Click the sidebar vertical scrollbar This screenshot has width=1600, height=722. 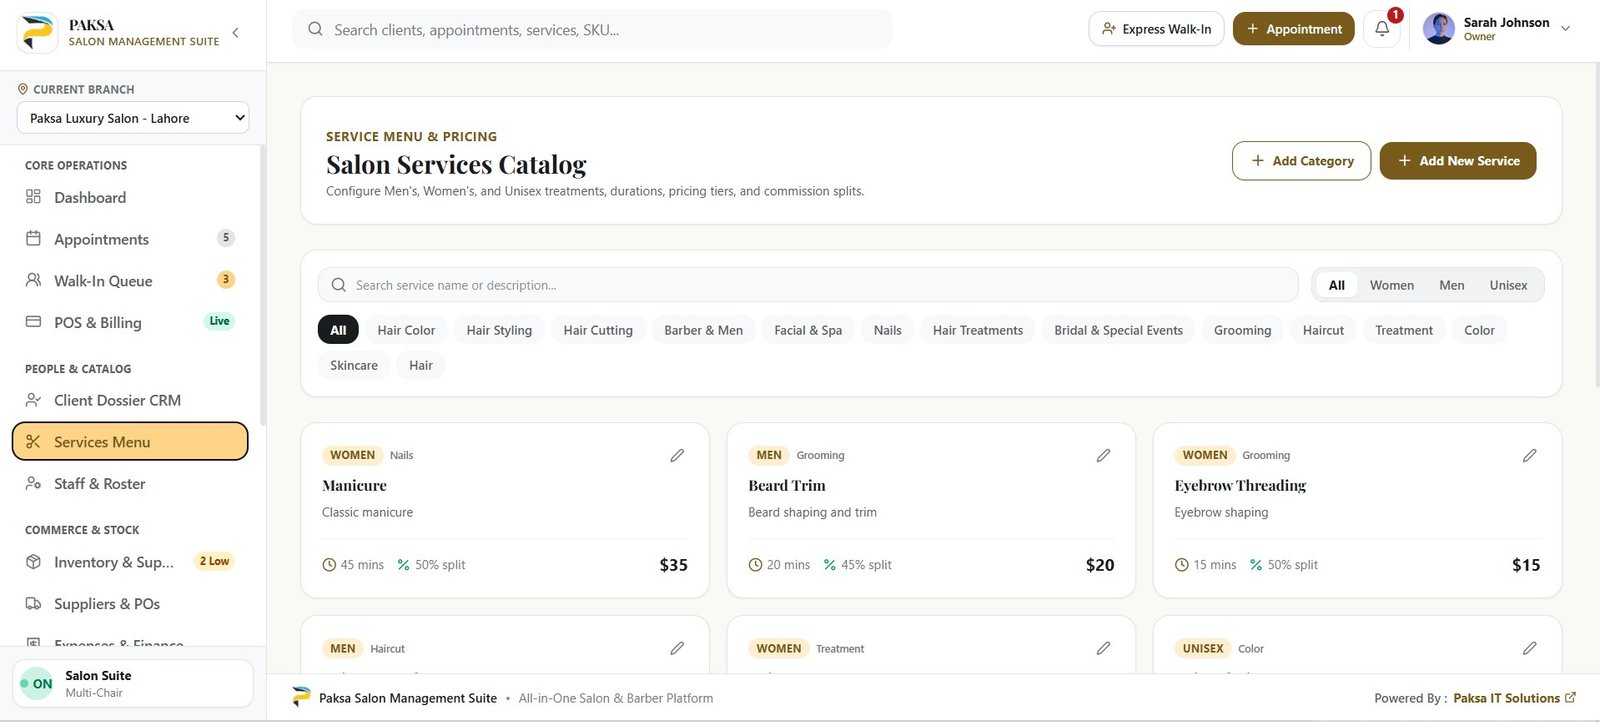(x=263, y=285)
